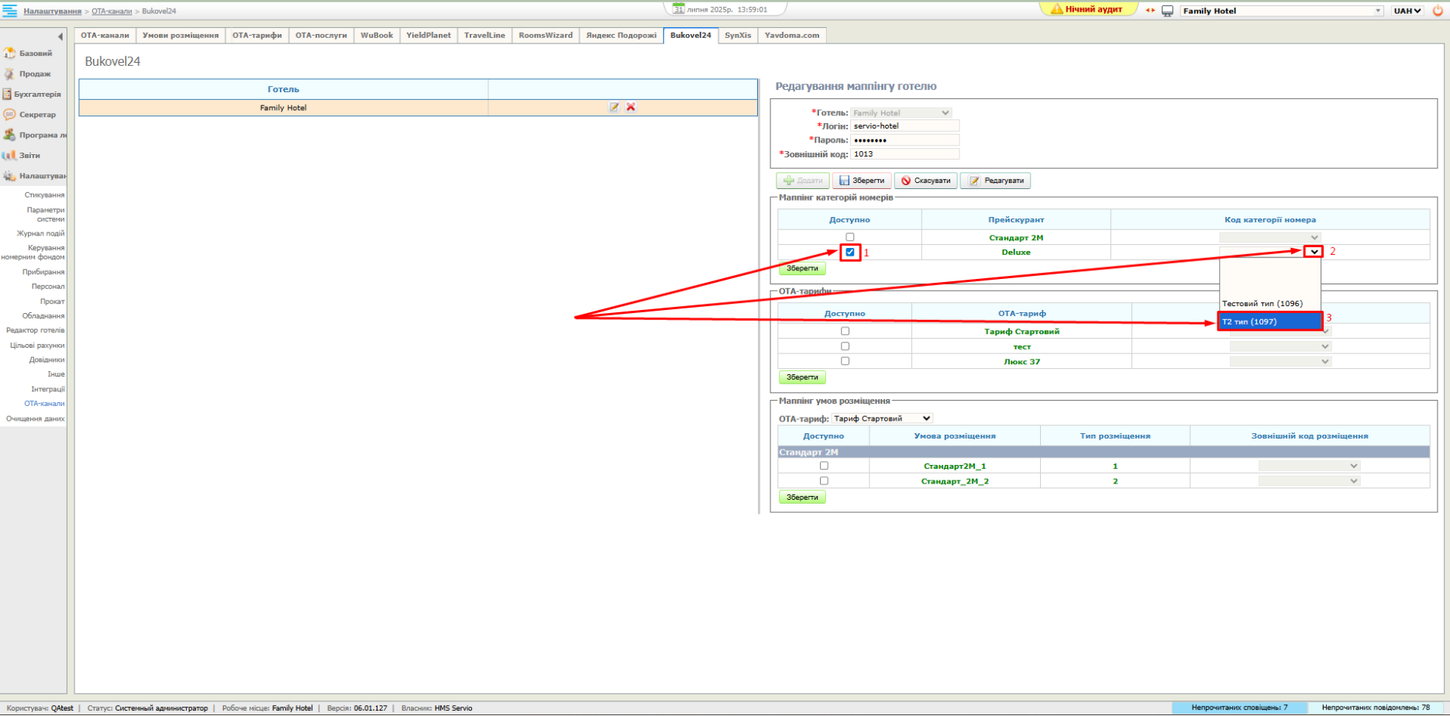Screen dimensions: 1450x716
Task: Click the red delete icon for Family Hotel
Action: (632, 107)
